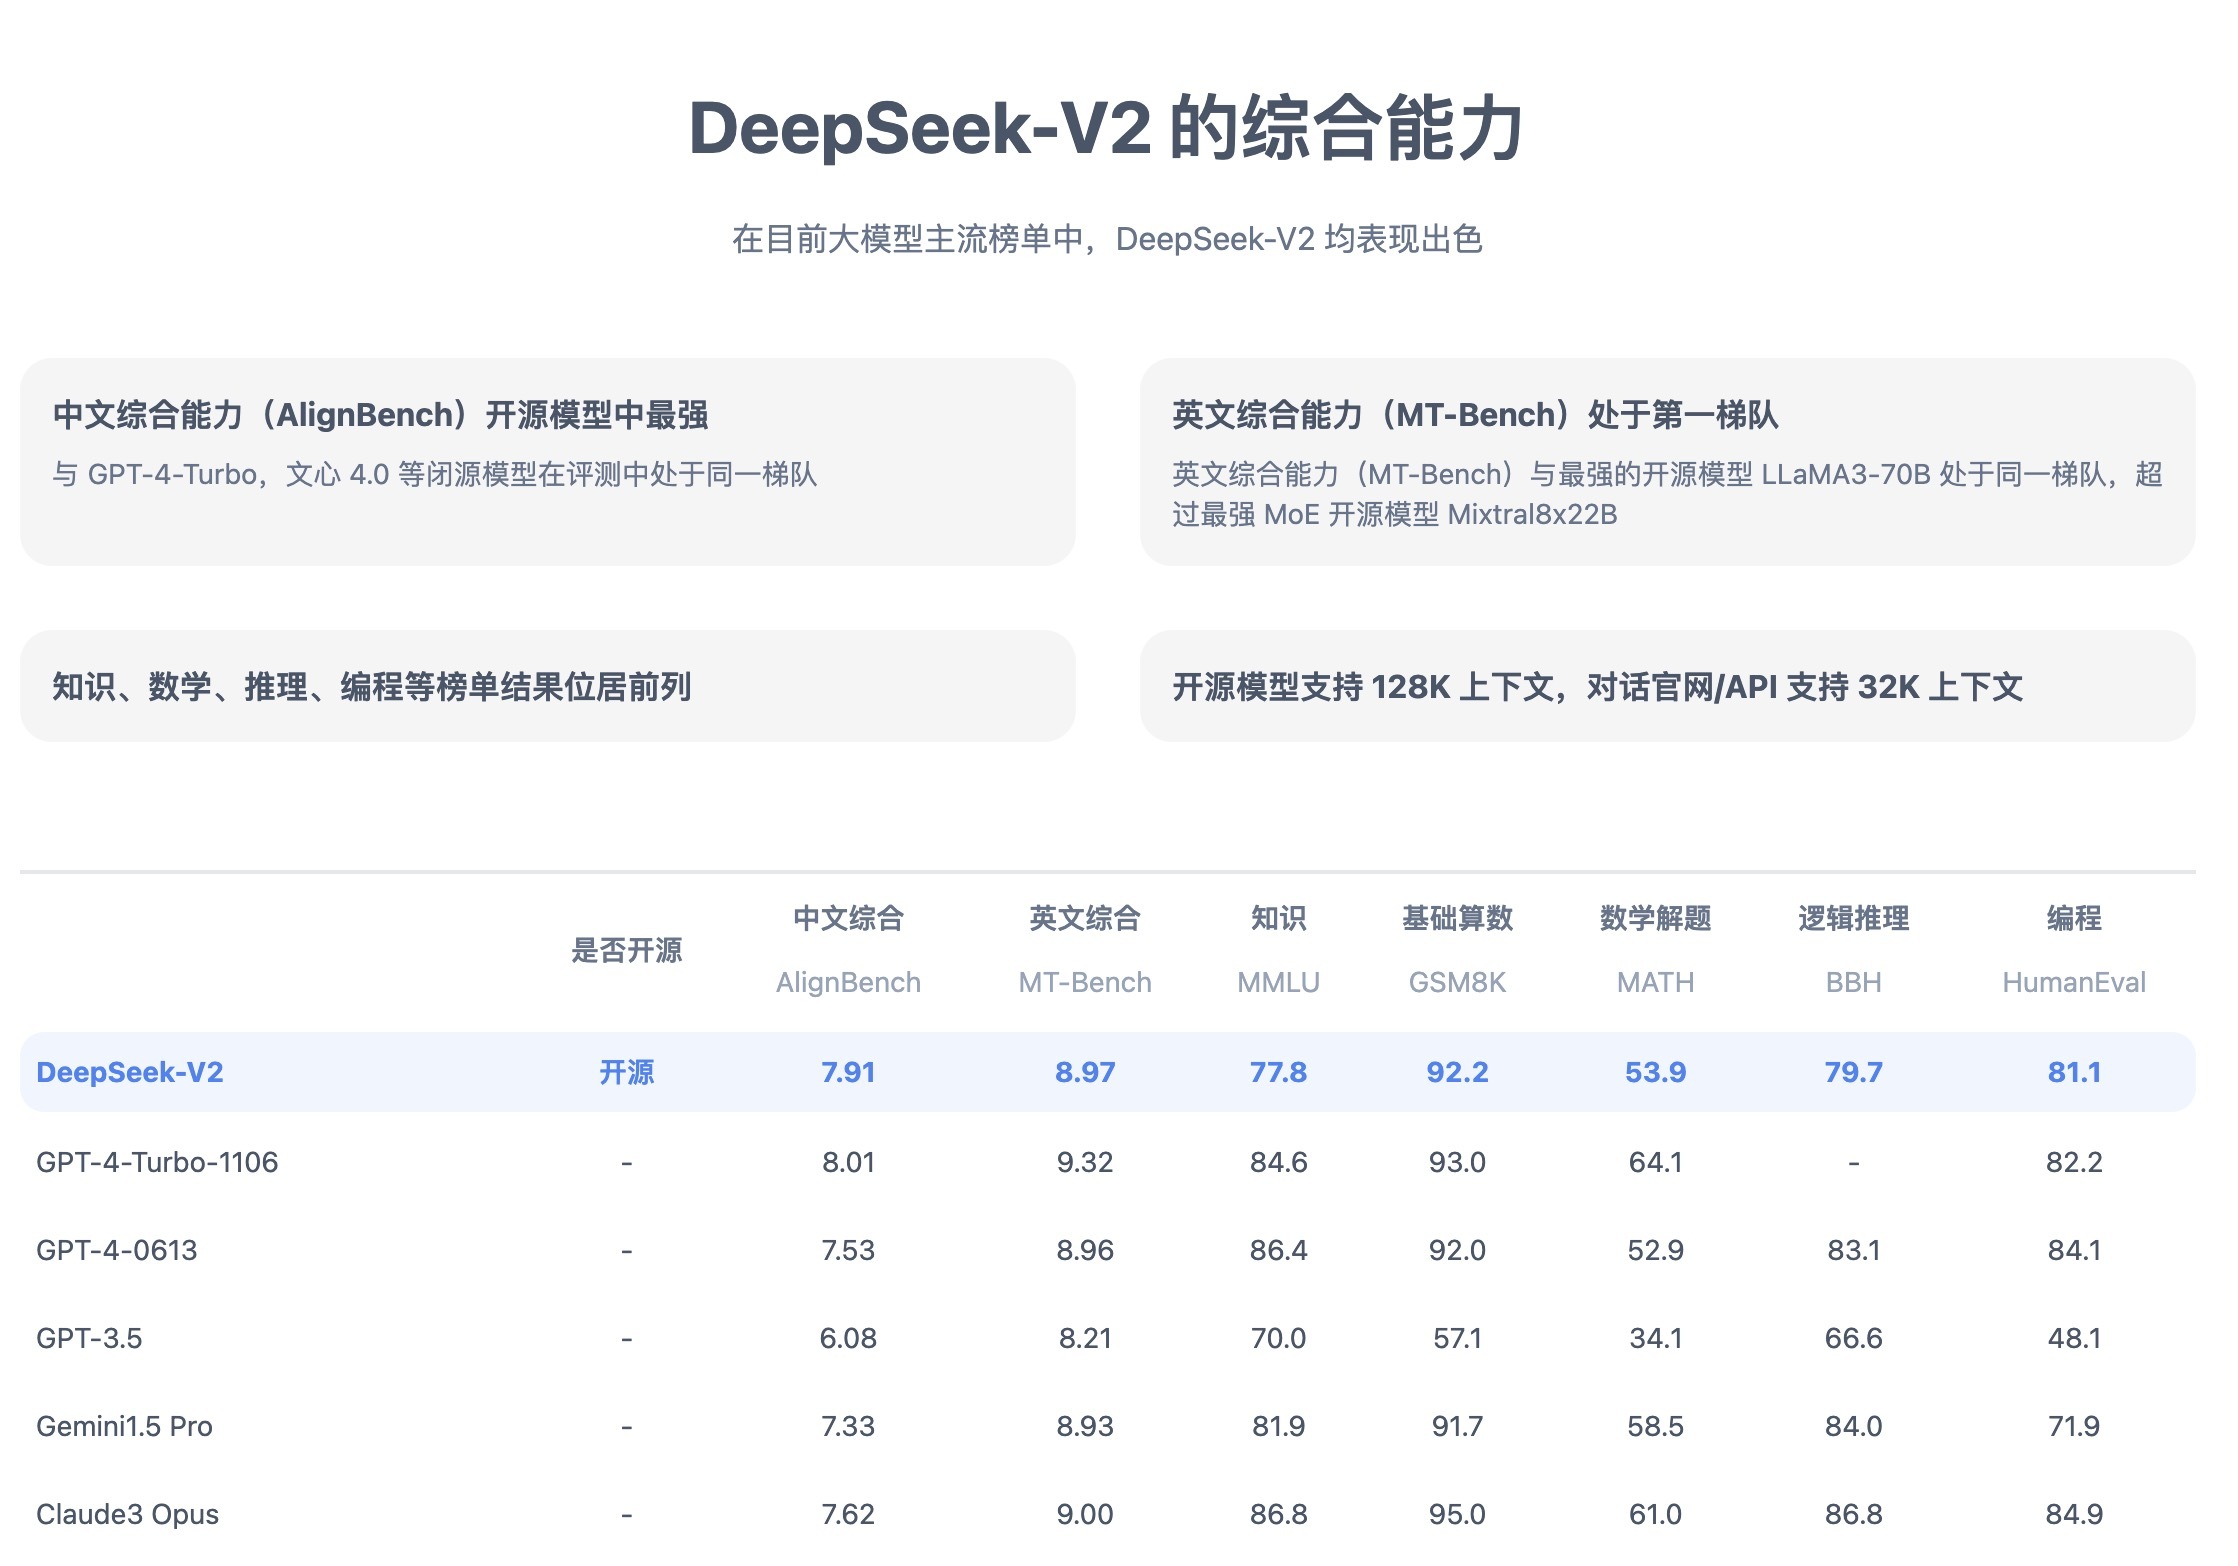Click GPT-4-Turbo-1106 MATH score 64.1

(1655, 1162)
